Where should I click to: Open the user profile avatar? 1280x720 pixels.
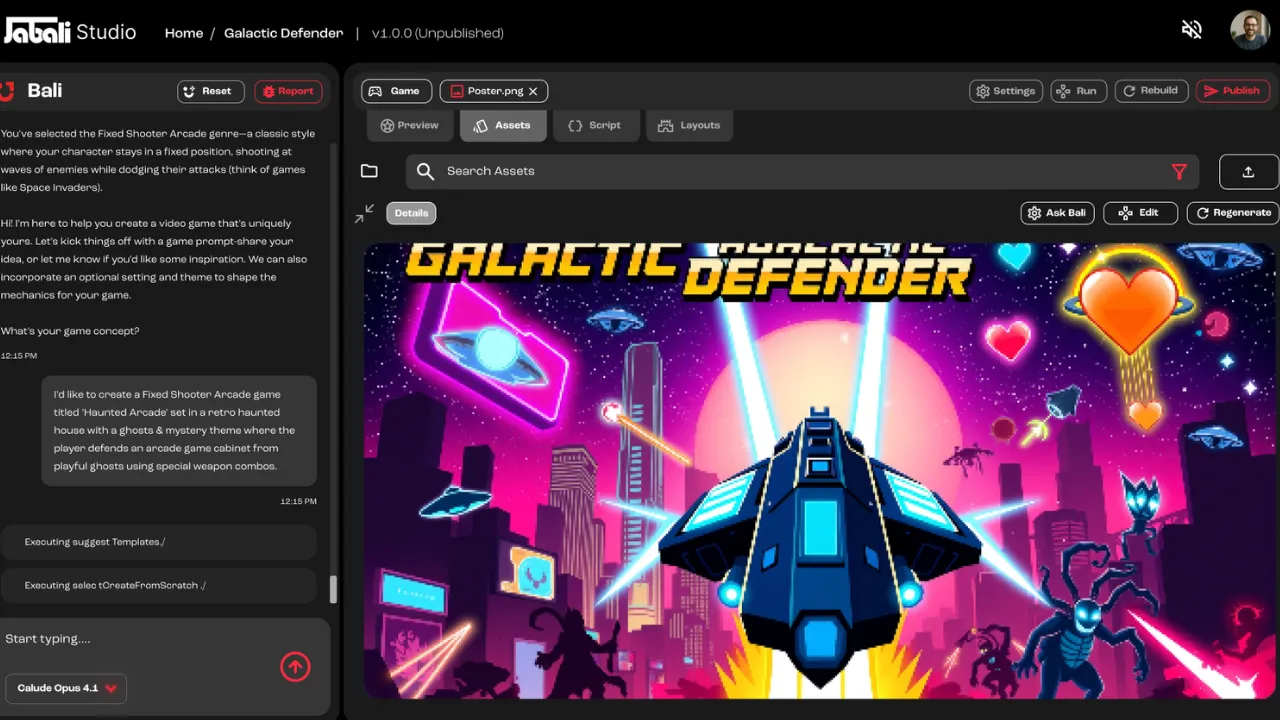(1250, 31)
